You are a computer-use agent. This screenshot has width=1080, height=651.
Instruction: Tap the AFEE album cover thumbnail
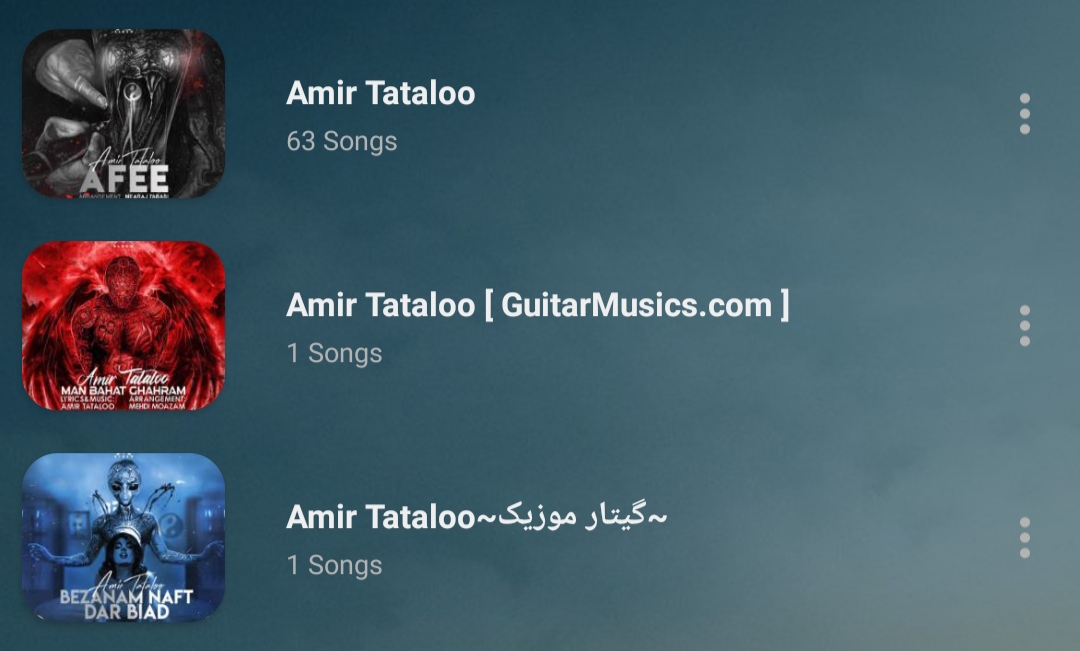click(x=123, y=114)
